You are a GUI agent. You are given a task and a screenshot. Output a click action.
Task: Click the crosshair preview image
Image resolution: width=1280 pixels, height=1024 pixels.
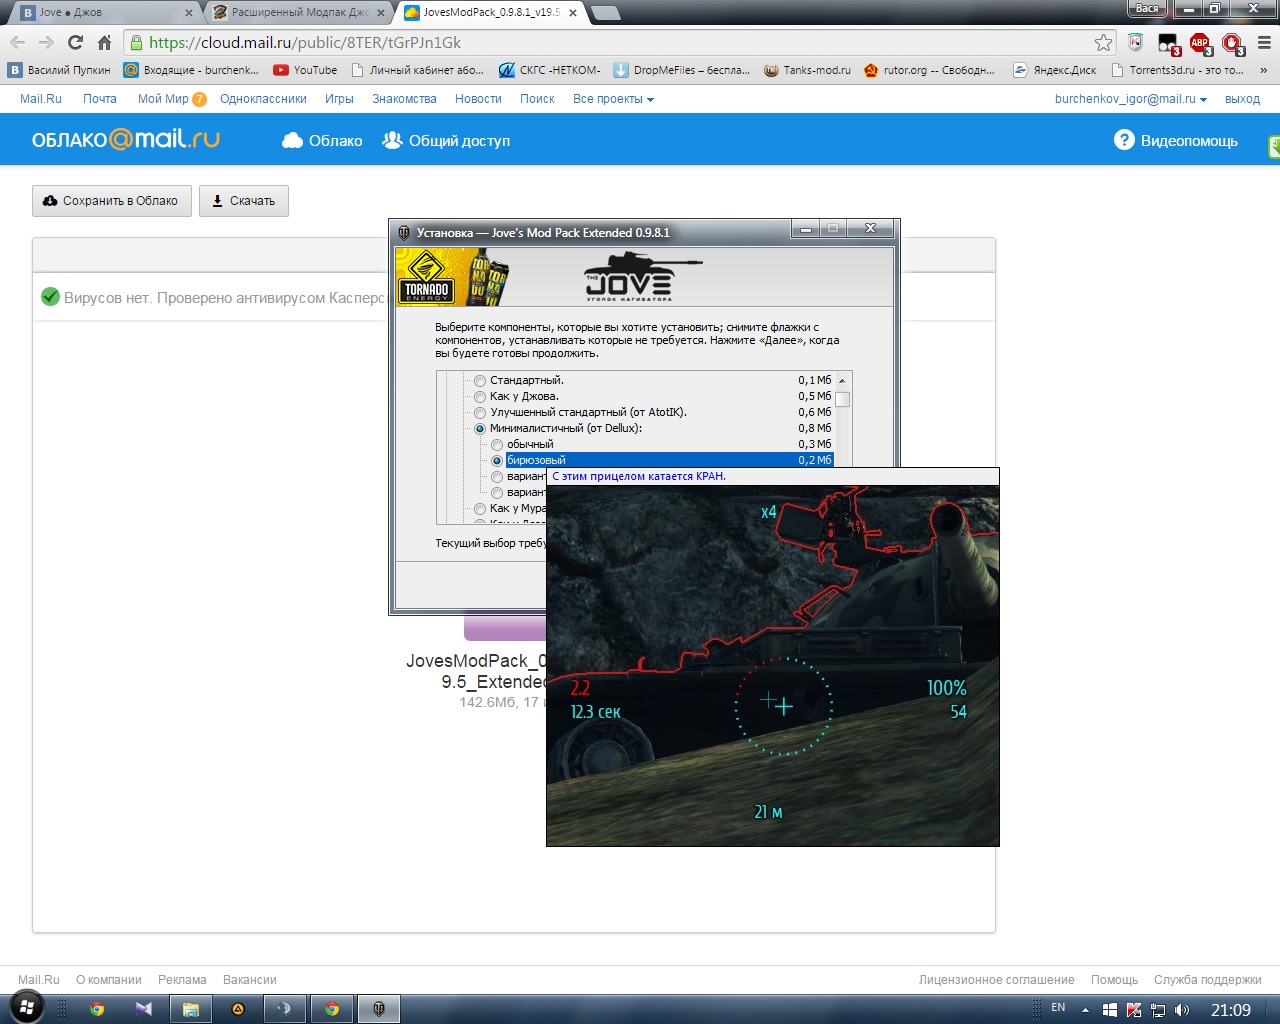click(773, 665)
